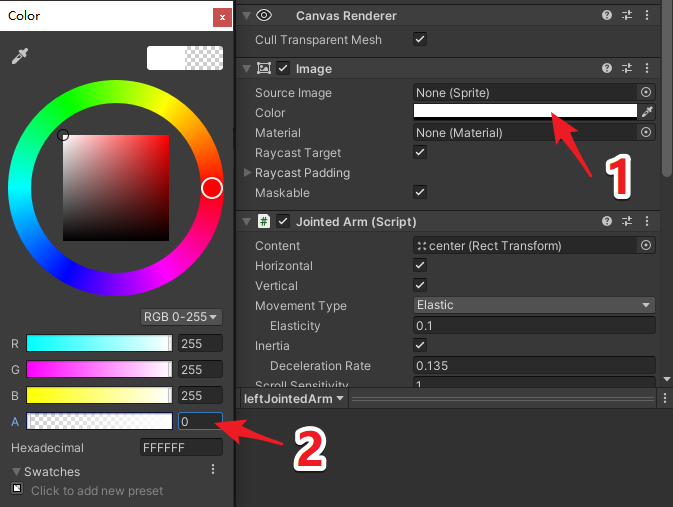Click the G value field 255

pyautogui.click(x=200, y=369)
